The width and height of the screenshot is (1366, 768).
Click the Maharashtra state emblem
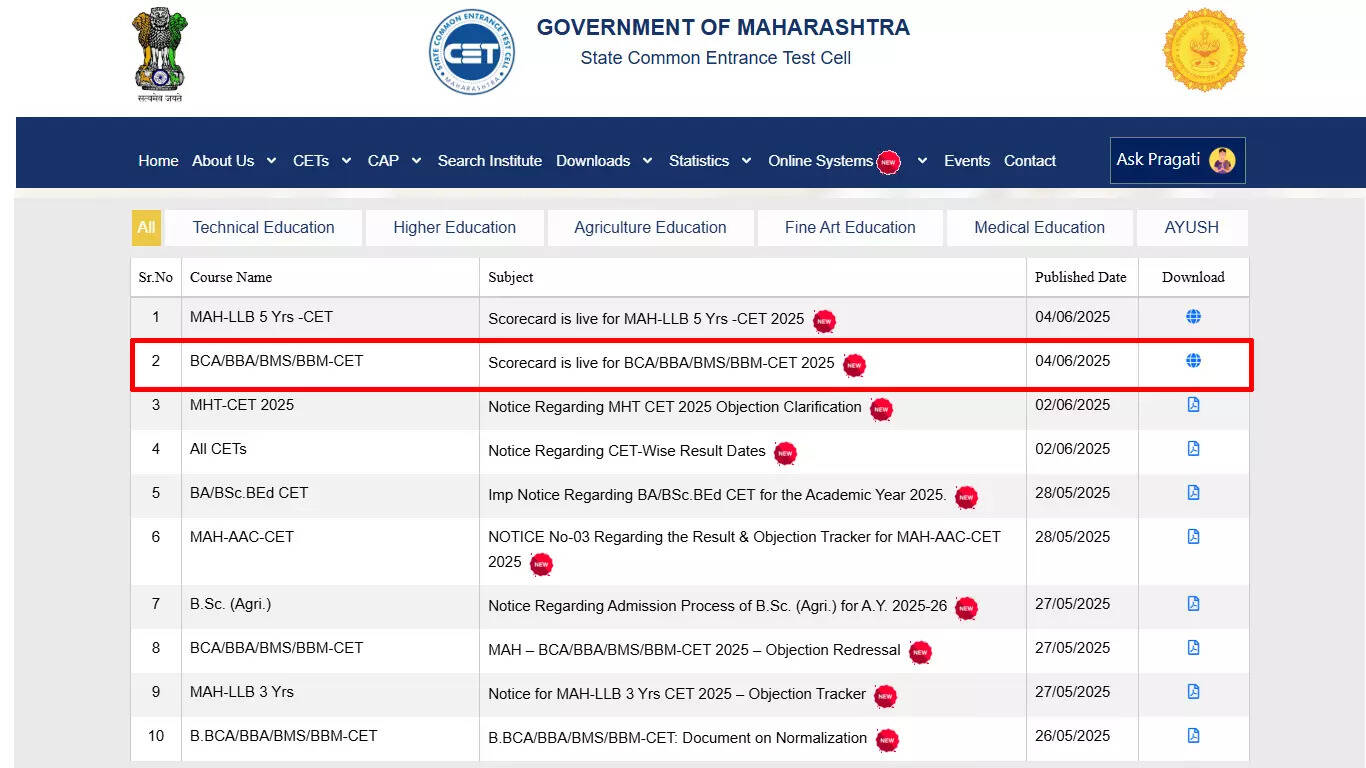tap(159, 50)
